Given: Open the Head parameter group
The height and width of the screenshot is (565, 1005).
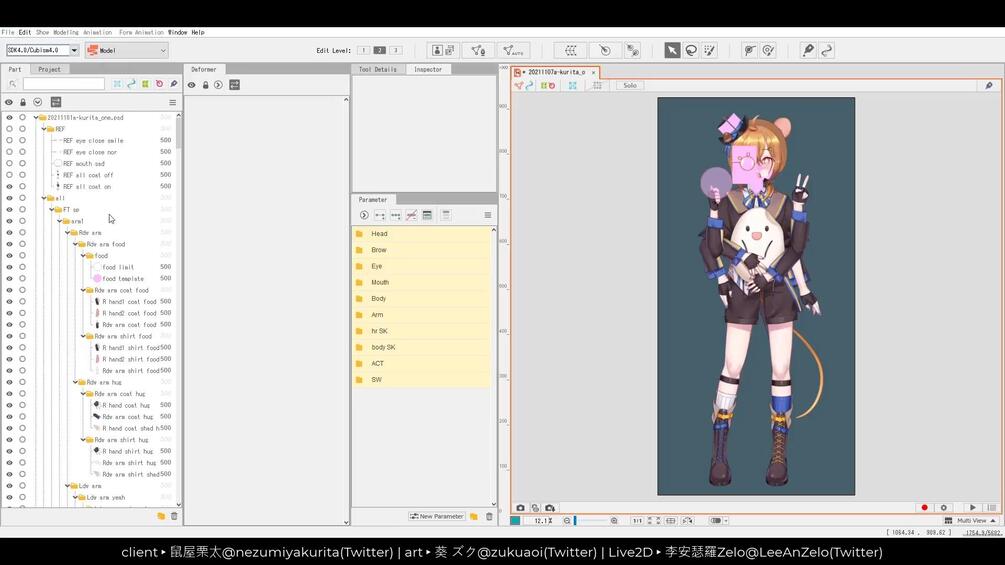Looking at the screenshot, I should (422, 234).
